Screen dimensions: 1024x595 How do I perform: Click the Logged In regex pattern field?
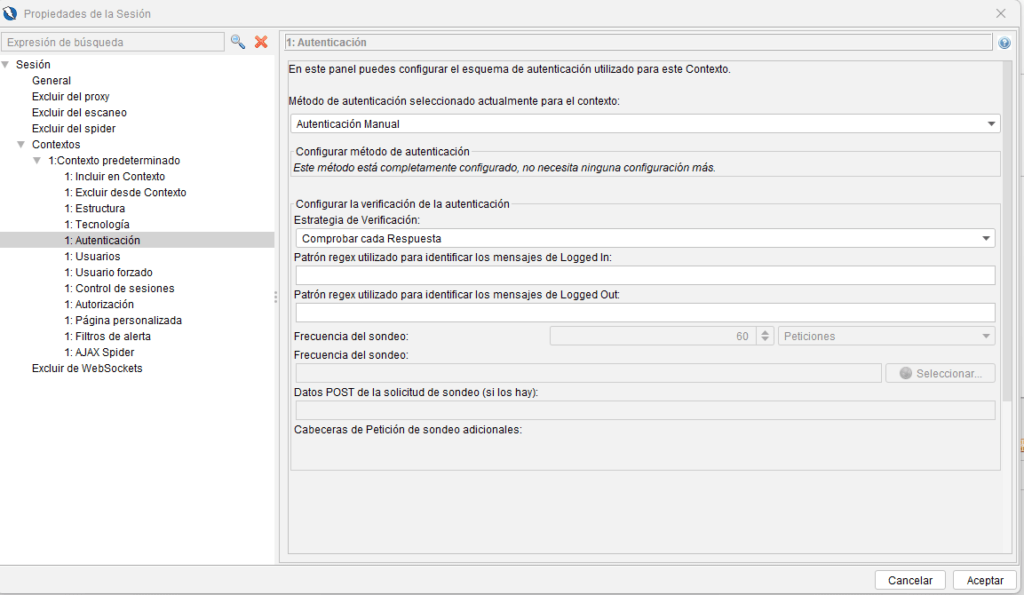click(644, 276)
